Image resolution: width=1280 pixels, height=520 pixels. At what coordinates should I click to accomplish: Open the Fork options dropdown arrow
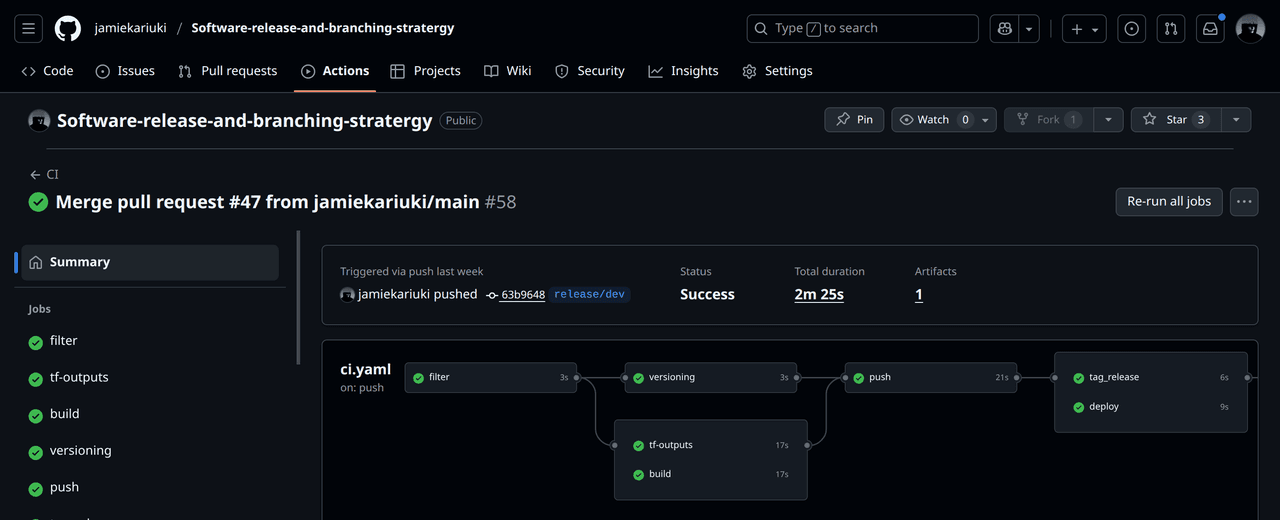click(1108, 120)
